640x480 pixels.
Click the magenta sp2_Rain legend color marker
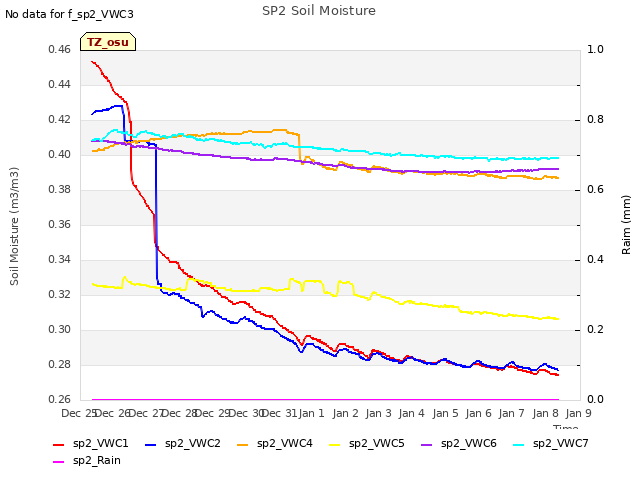59,462
